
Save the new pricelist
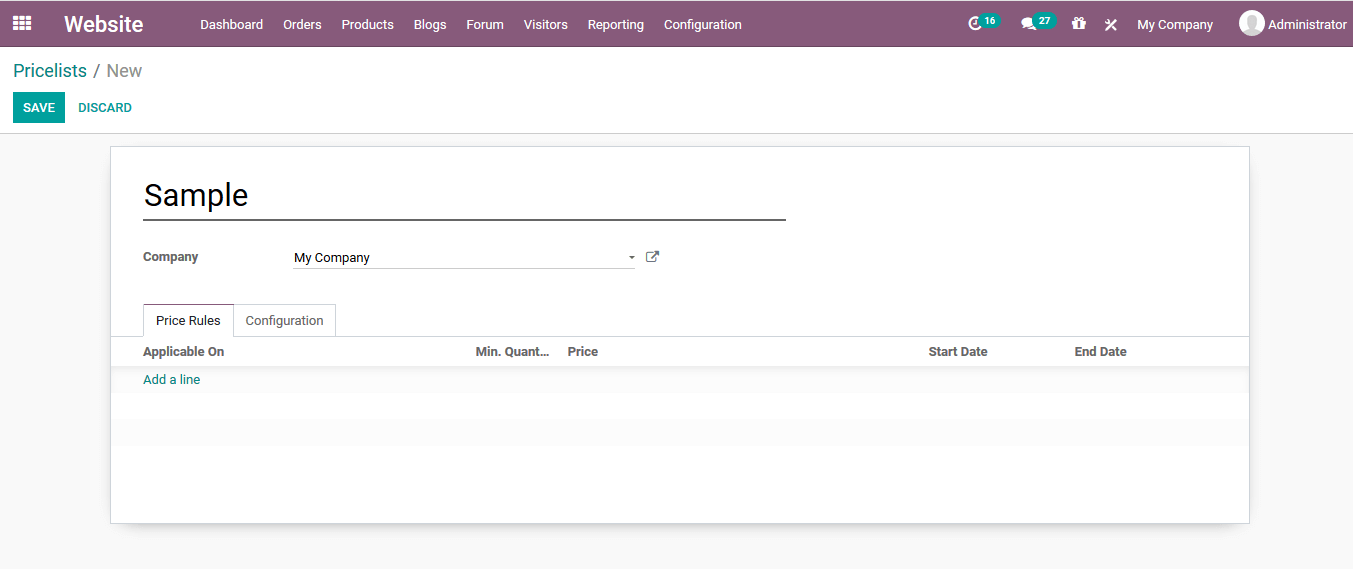[39, 107]
